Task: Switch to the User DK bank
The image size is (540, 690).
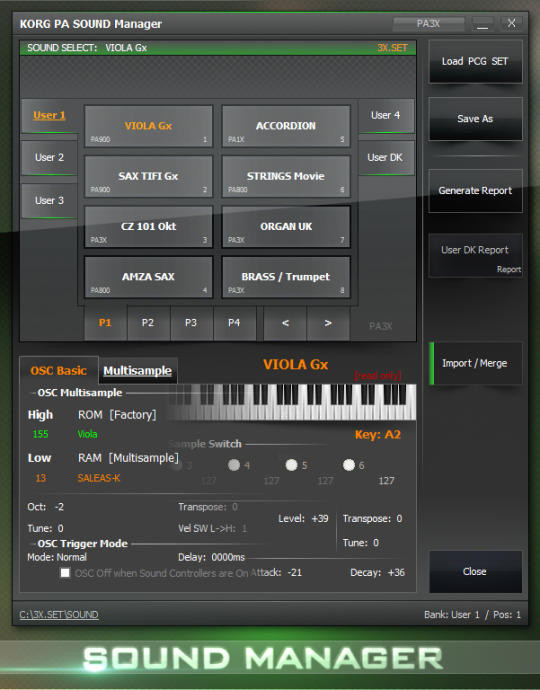Action: [386, 158]
